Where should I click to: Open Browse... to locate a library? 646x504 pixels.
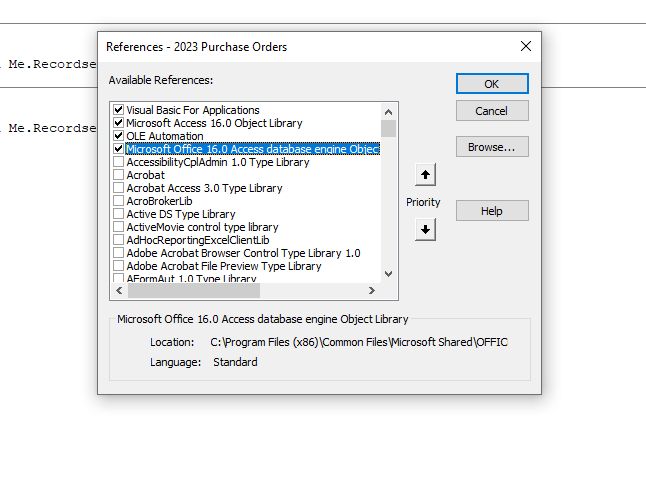point(492,147)
